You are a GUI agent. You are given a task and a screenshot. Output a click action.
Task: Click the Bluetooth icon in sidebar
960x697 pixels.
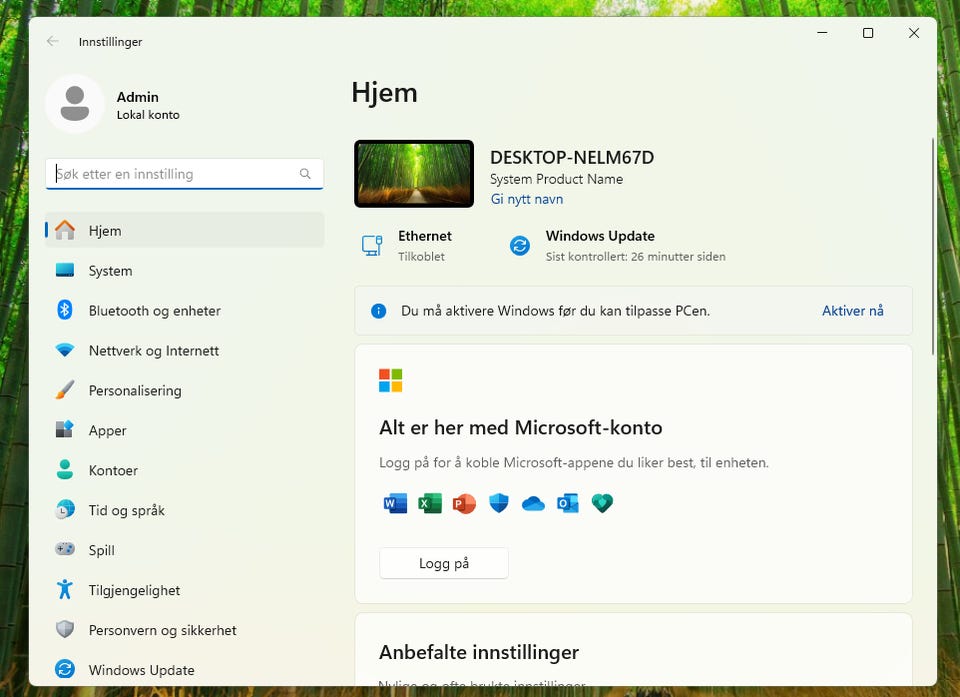pos(65,310)
